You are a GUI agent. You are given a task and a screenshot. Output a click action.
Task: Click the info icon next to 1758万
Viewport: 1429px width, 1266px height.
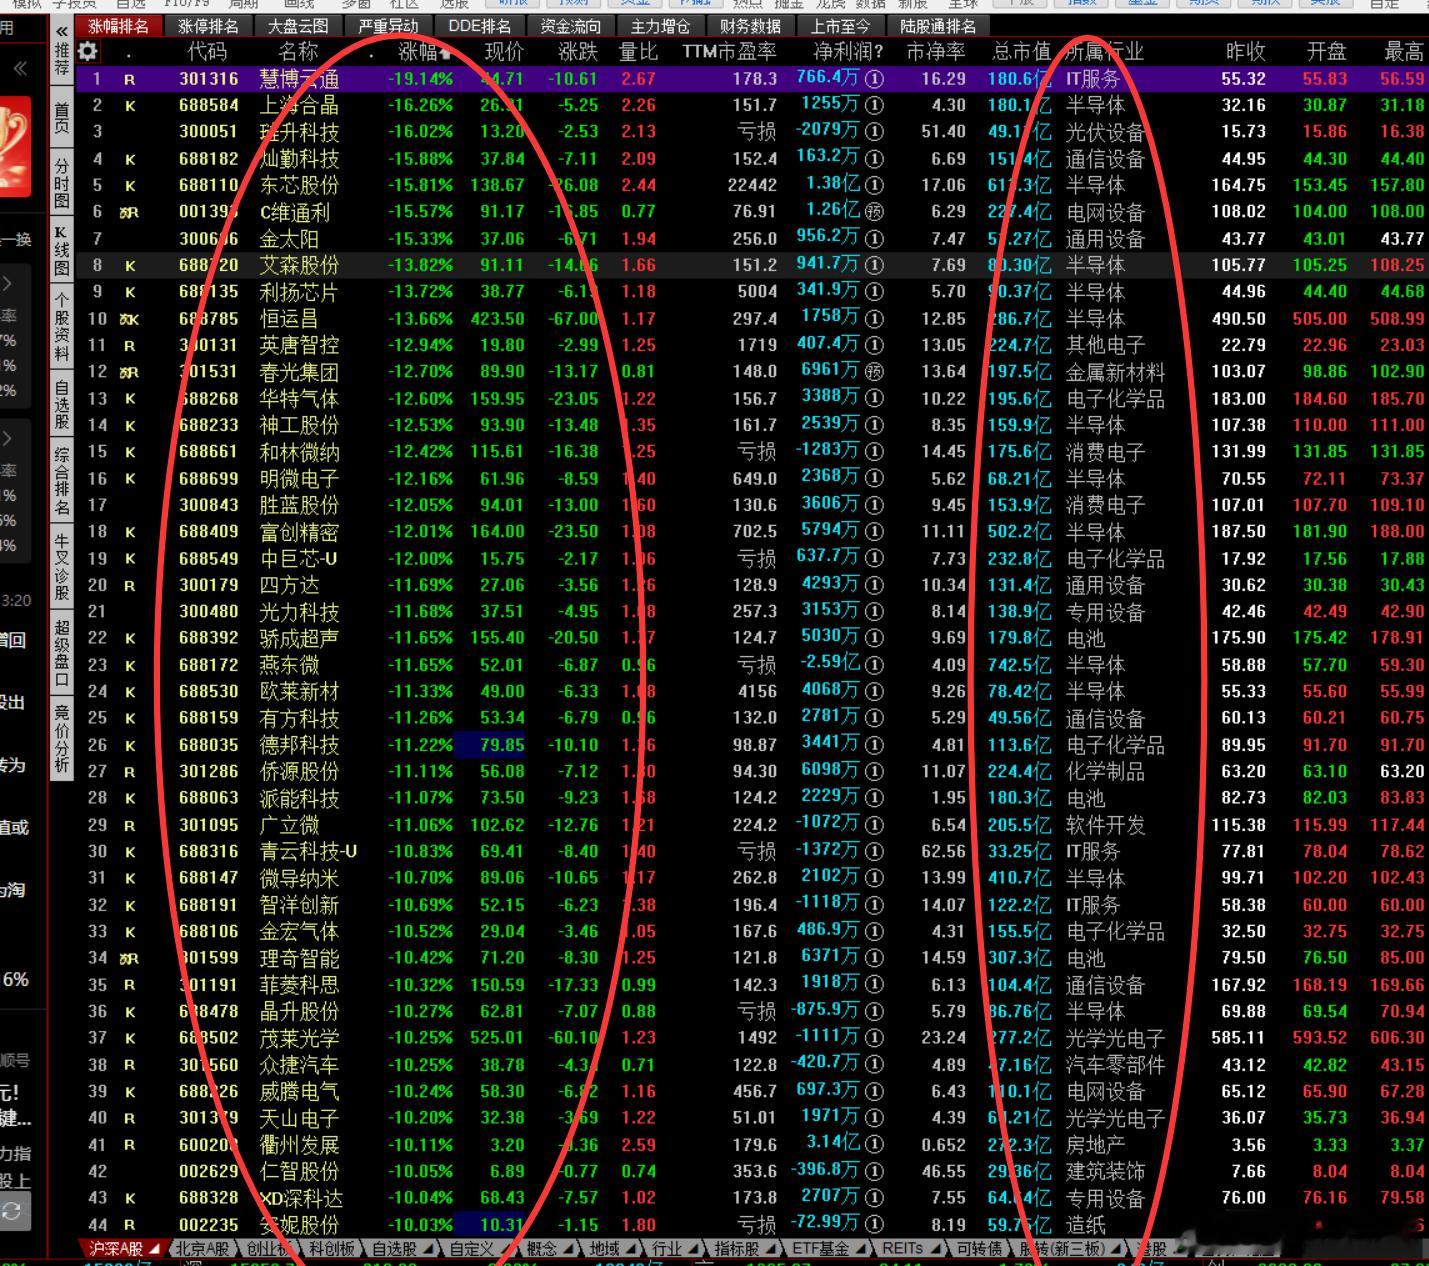(874, 318)
